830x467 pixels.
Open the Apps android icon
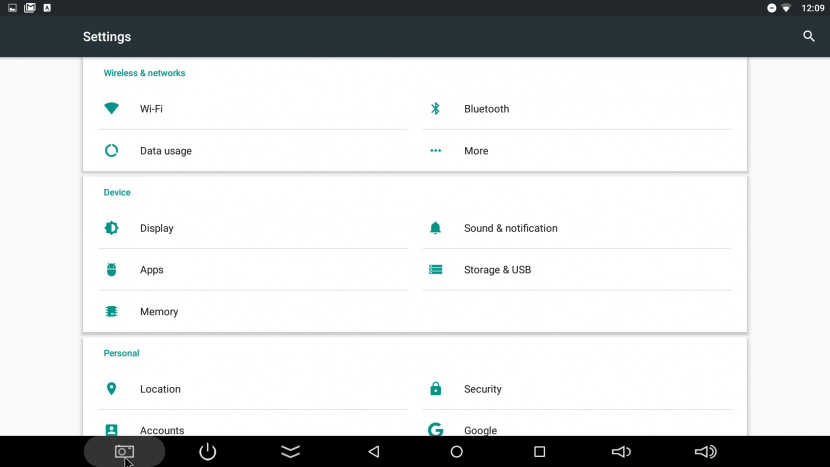click(111, 270)
